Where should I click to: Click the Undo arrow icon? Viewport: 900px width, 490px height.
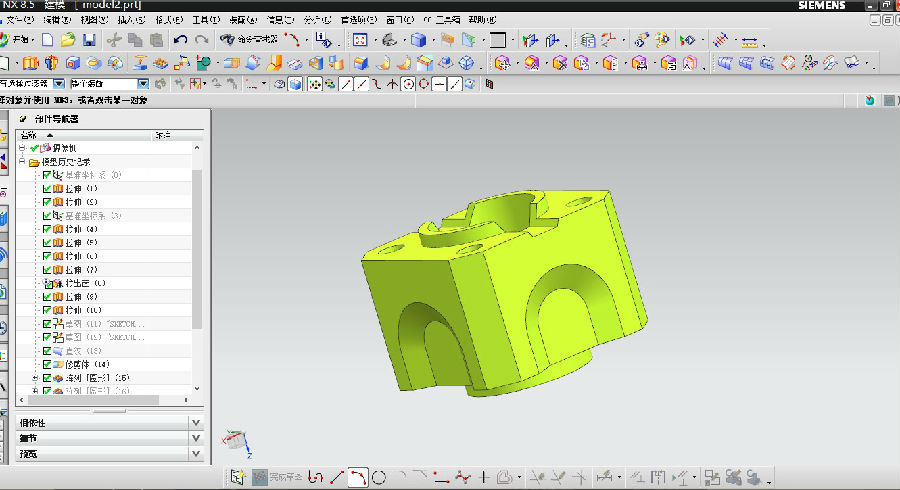tap(180, 40)
